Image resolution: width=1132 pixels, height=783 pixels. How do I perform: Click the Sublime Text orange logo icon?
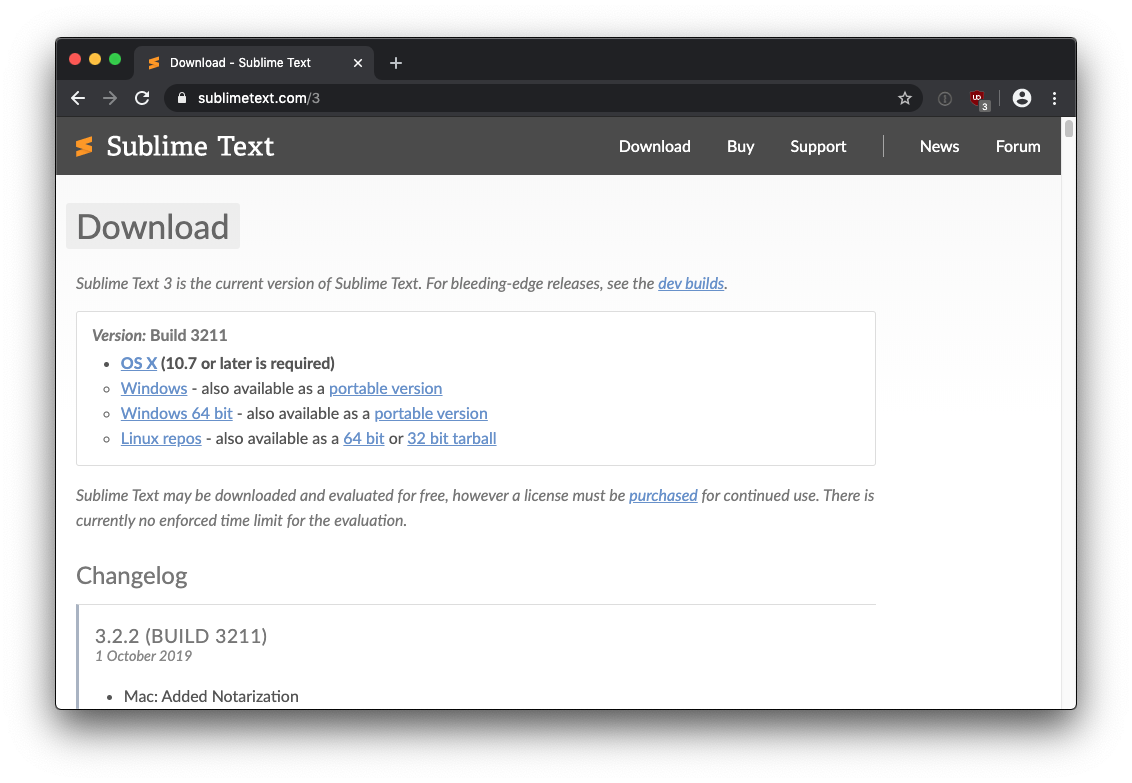pyautogui.click(x=84, y=146)
